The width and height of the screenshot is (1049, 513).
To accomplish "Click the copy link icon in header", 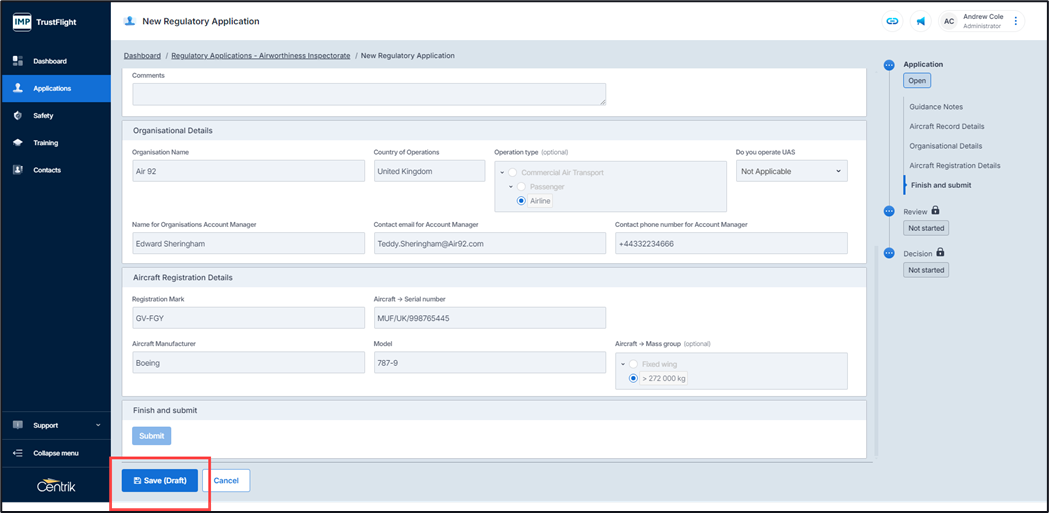I will tap(892, 21).
